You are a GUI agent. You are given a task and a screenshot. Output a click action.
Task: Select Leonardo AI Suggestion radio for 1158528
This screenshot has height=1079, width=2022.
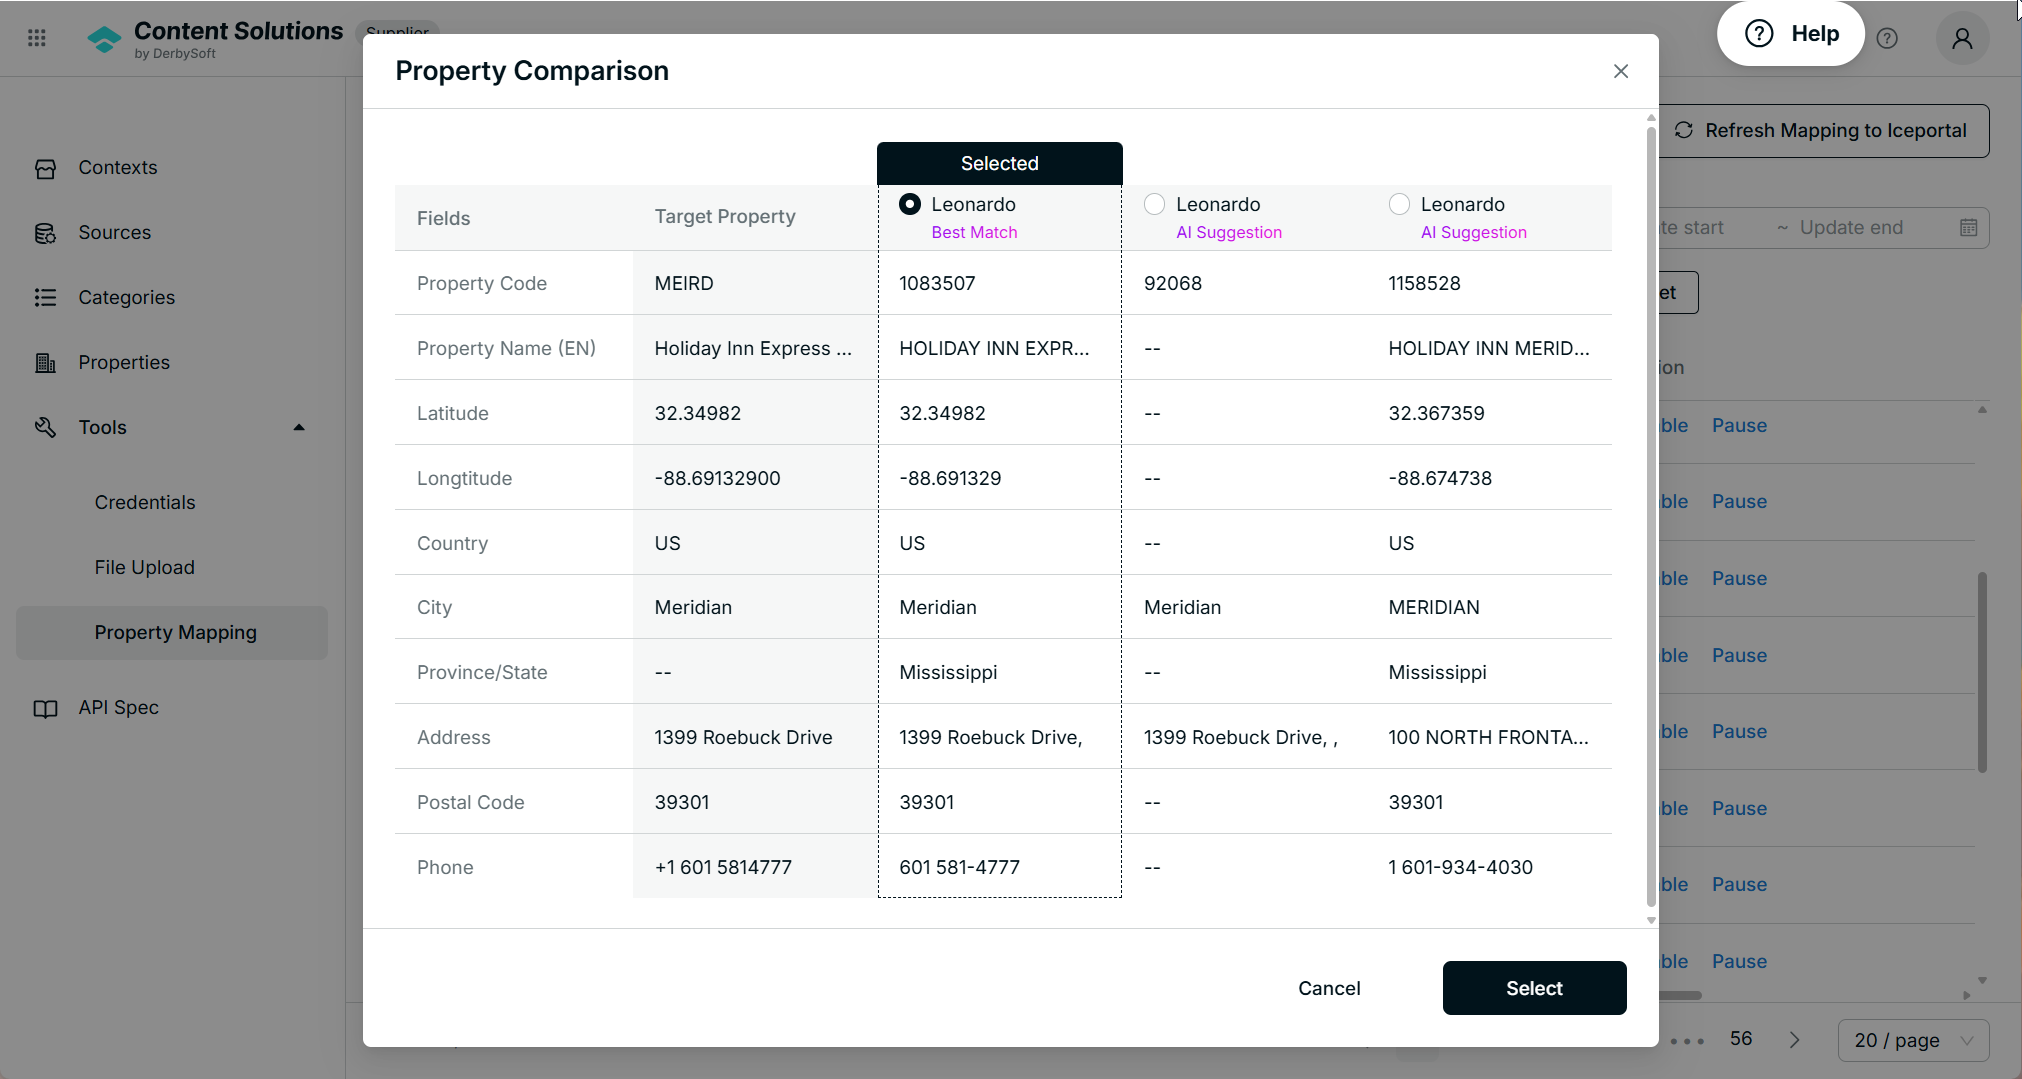coord(1399,205)
